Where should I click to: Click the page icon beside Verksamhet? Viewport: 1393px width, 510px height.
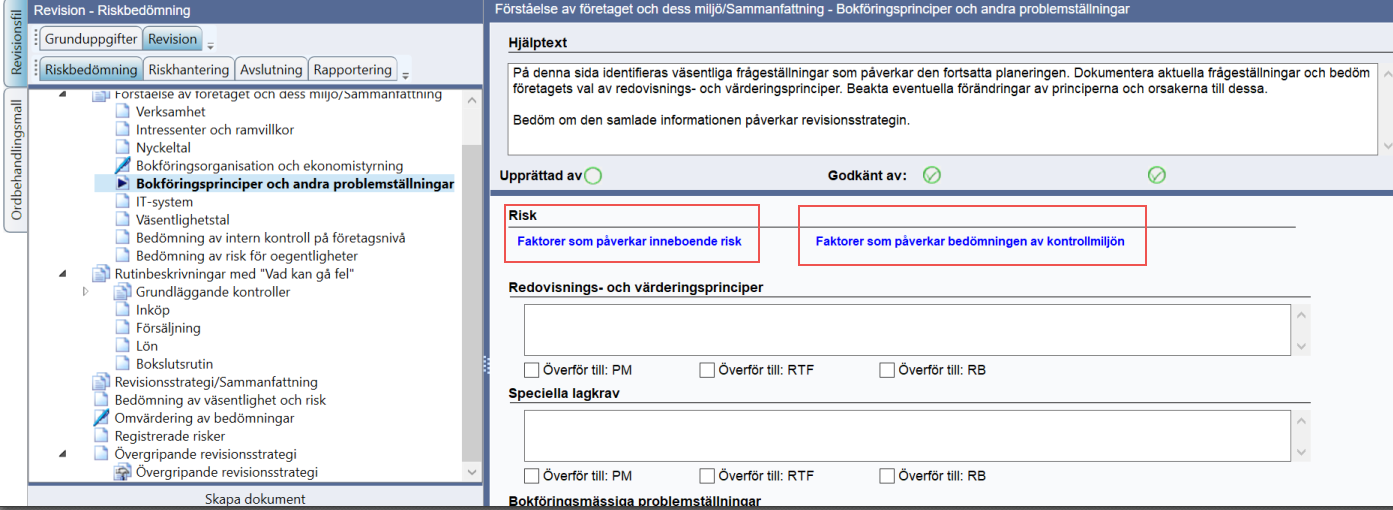point(123,112)
